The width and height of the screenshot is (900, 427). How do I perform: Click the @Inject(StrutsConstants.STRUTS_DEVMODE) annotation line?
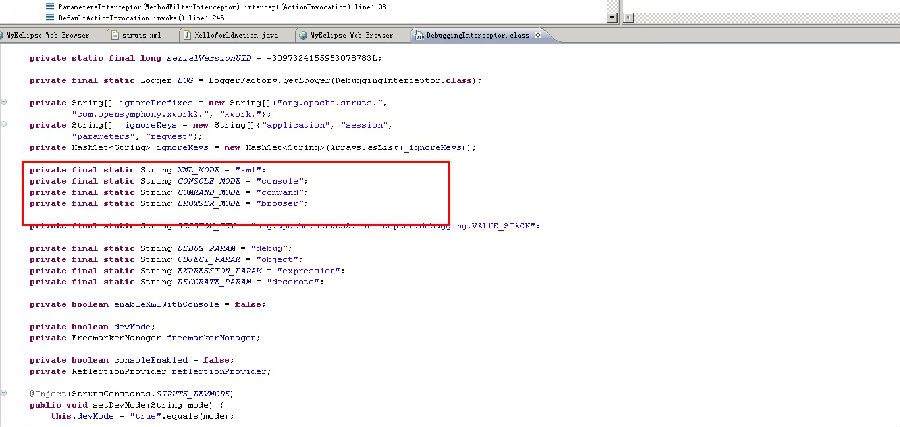(131, 394)
